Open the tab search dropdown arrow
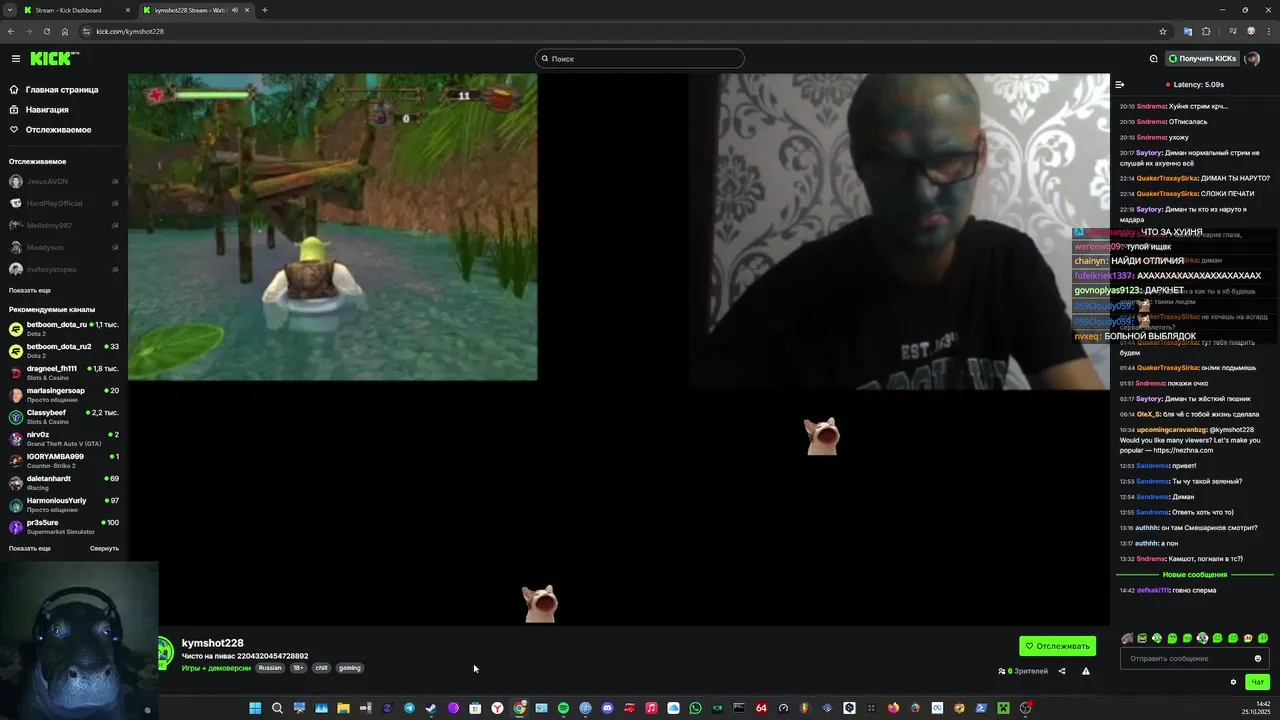 pyautogui.click(x=10, y=10)
